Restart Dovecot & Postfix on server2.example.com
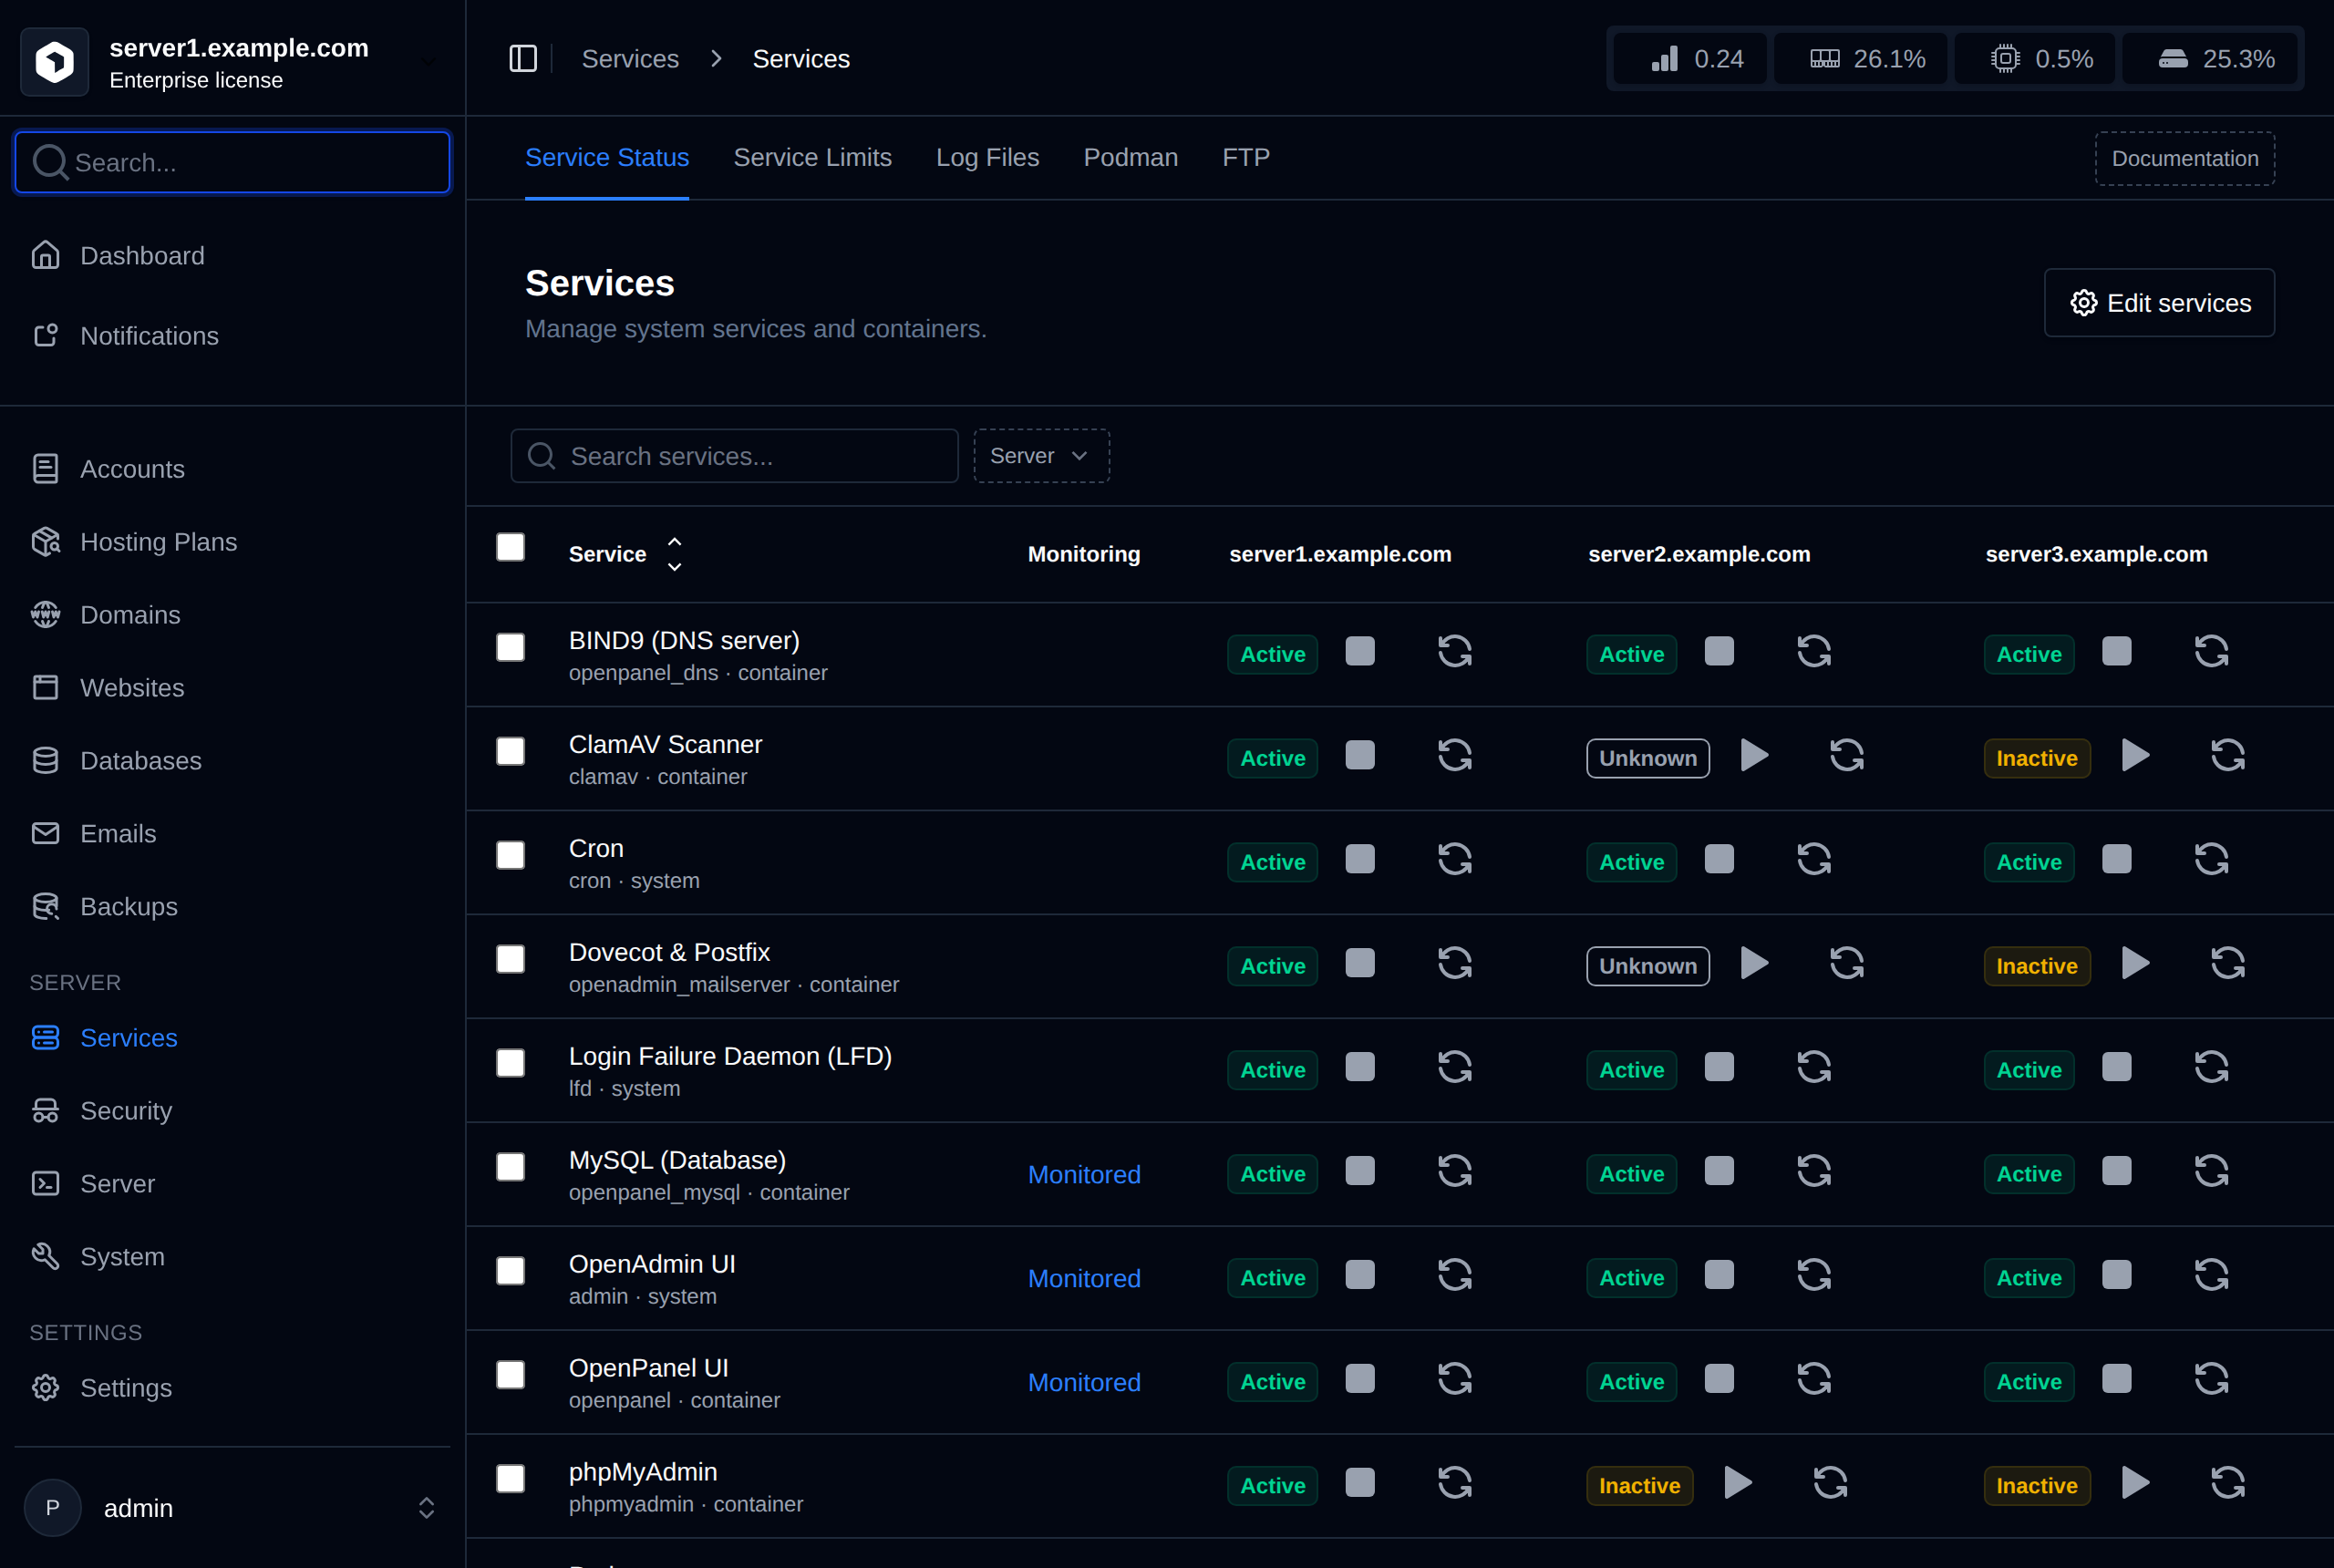This screenshot has height=1568, width=2334. point(1847,963)
